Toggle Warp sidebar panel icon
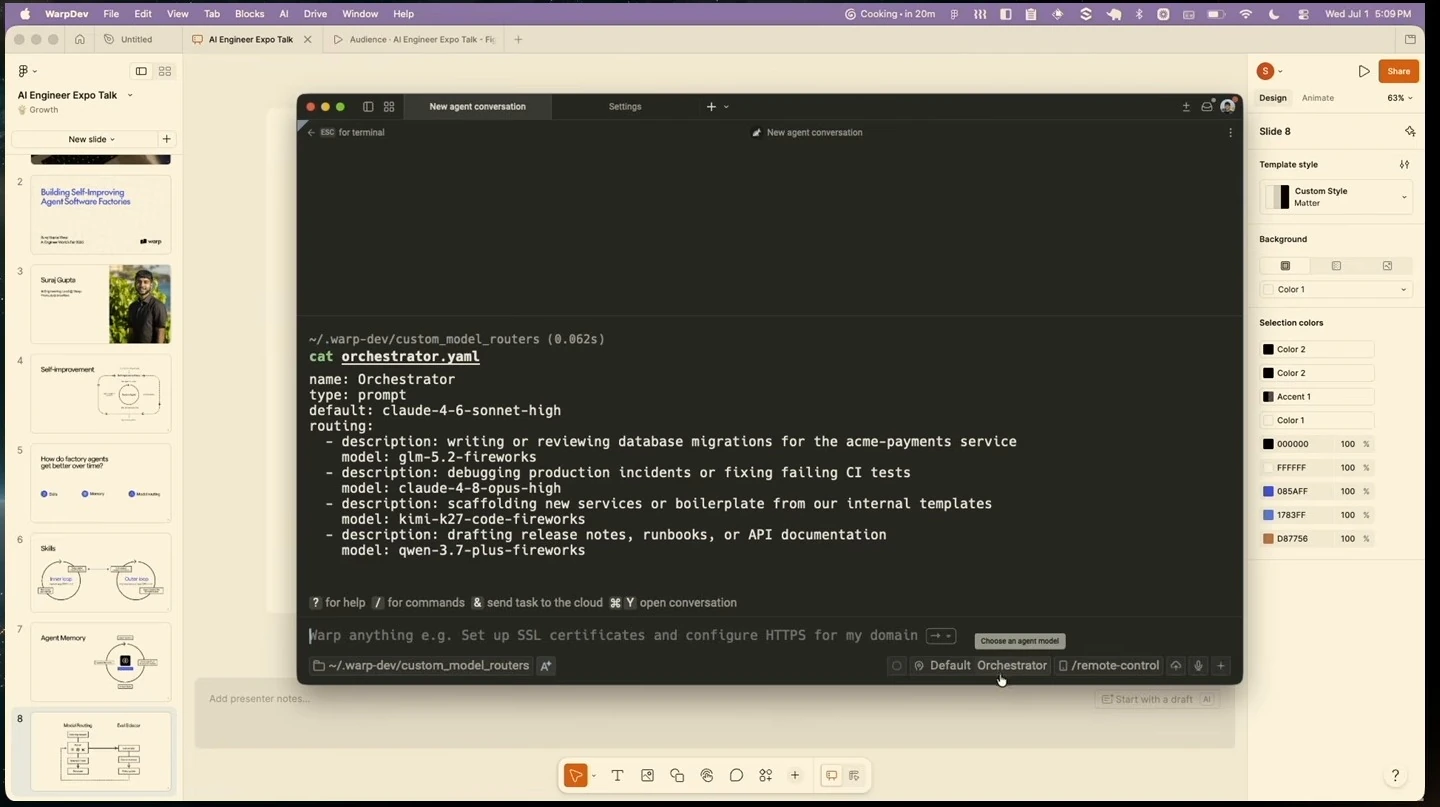 [368, 106]
